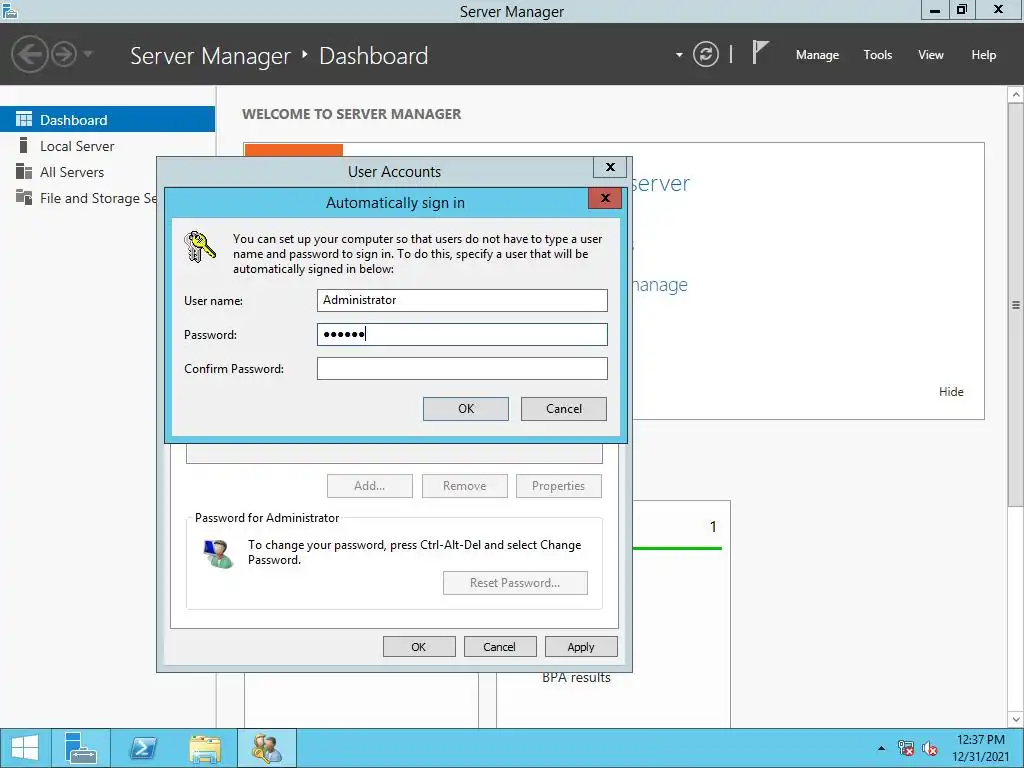Show hidden system tray icons
Image resolution: width=1024 pixels, height=768 pixels.
point(881,748)
